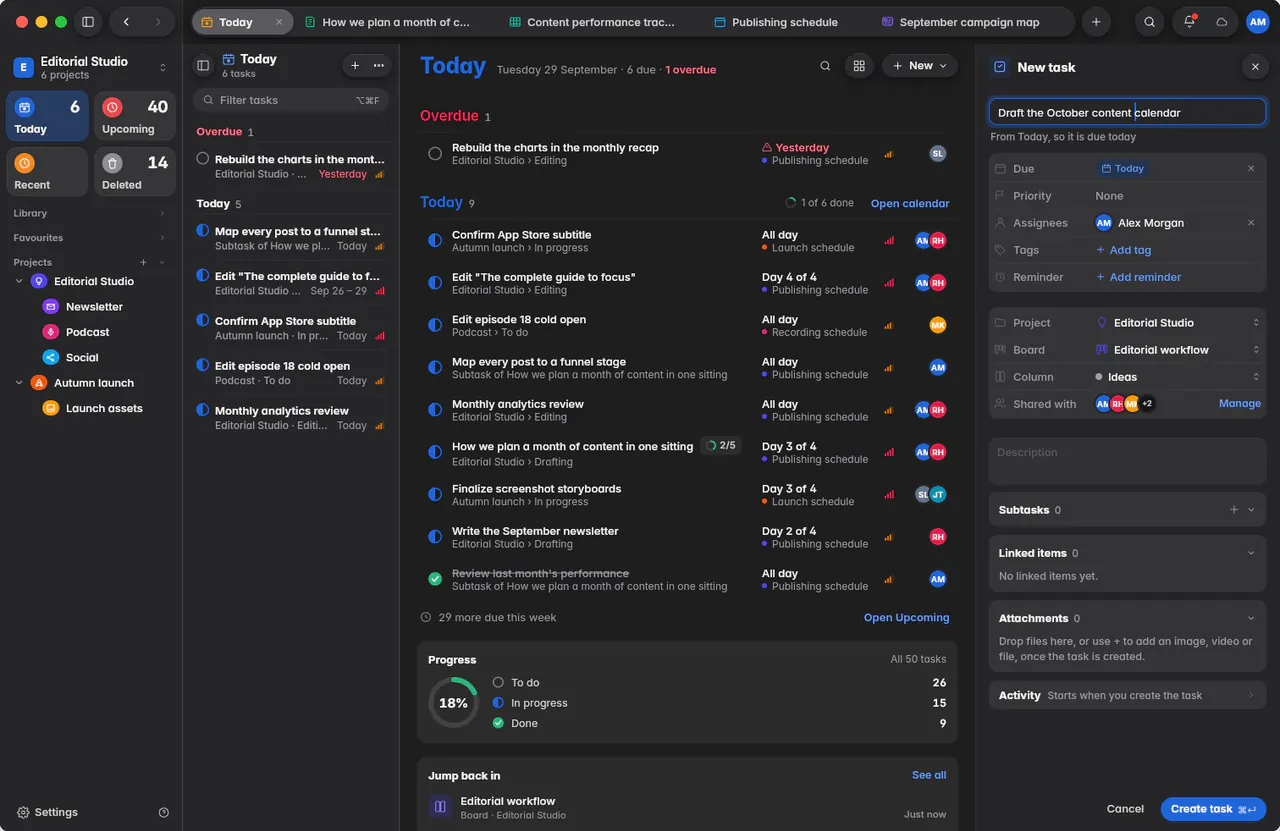Add a subtask with the plus icon
This screenshot has width=1280, height=831.
point(1233,510)
